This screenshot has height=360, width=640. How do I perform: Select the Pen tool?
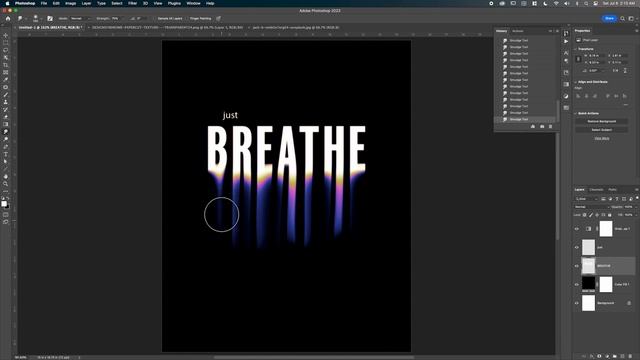(x=6, y=147)
